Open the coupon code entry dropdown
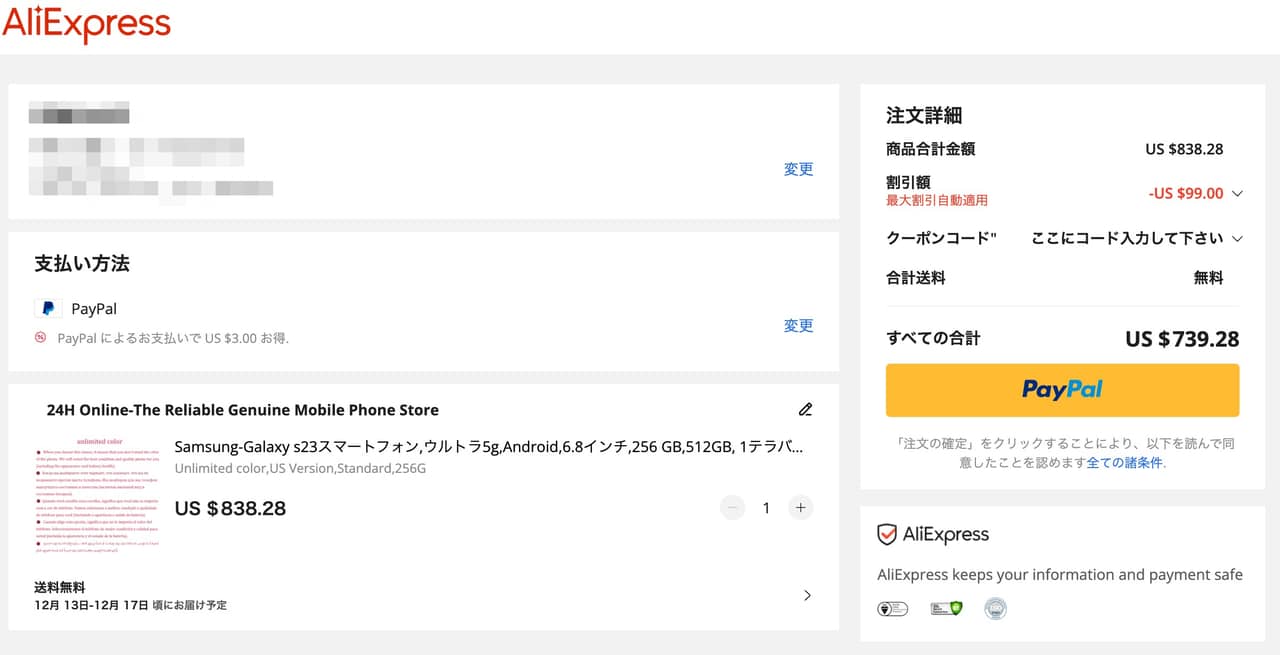 click(x=1237, y=238)
